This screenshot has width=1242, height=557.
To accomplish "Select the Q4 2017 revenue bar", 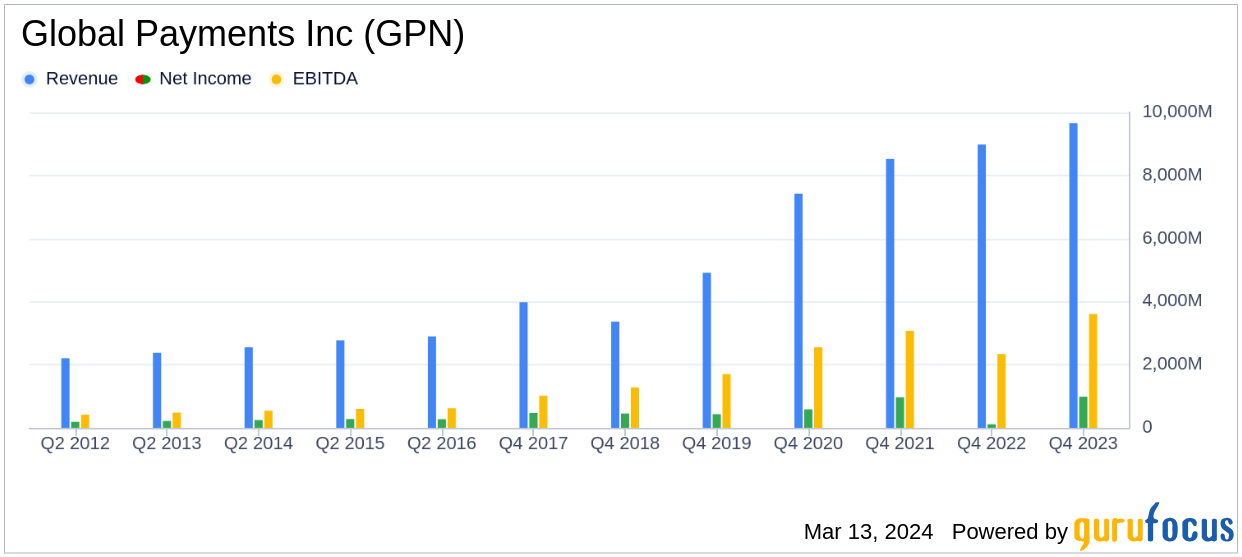I will coord(523,365).
